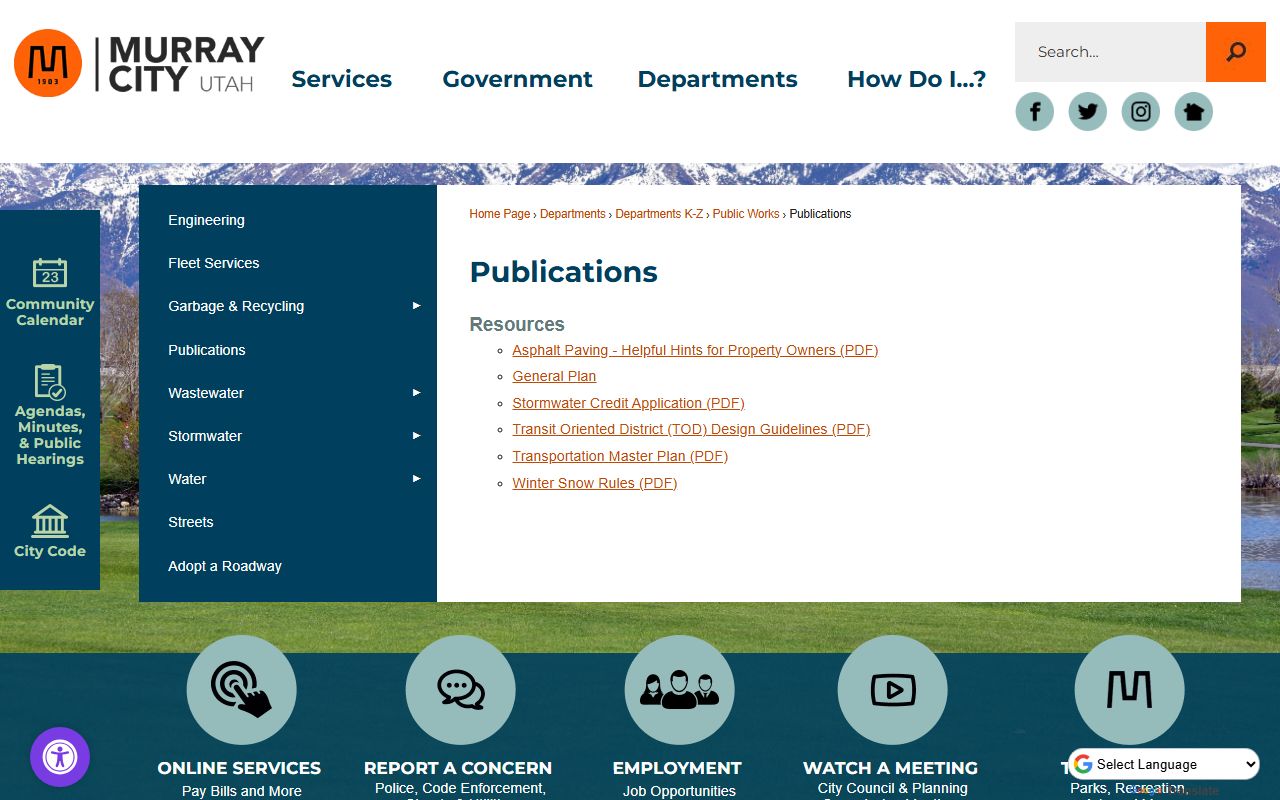This screenshot has height=800, width=1280.
Task: Open the Winter Snow Rules PDF link
Action: 594,483
